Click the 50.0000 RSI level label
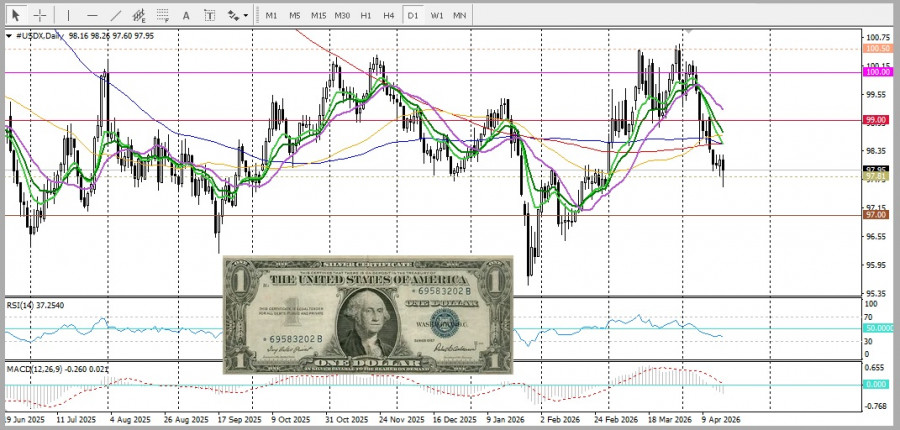Image resolution: width=900 pixels, height=430 pixels. tap(878, 328)
